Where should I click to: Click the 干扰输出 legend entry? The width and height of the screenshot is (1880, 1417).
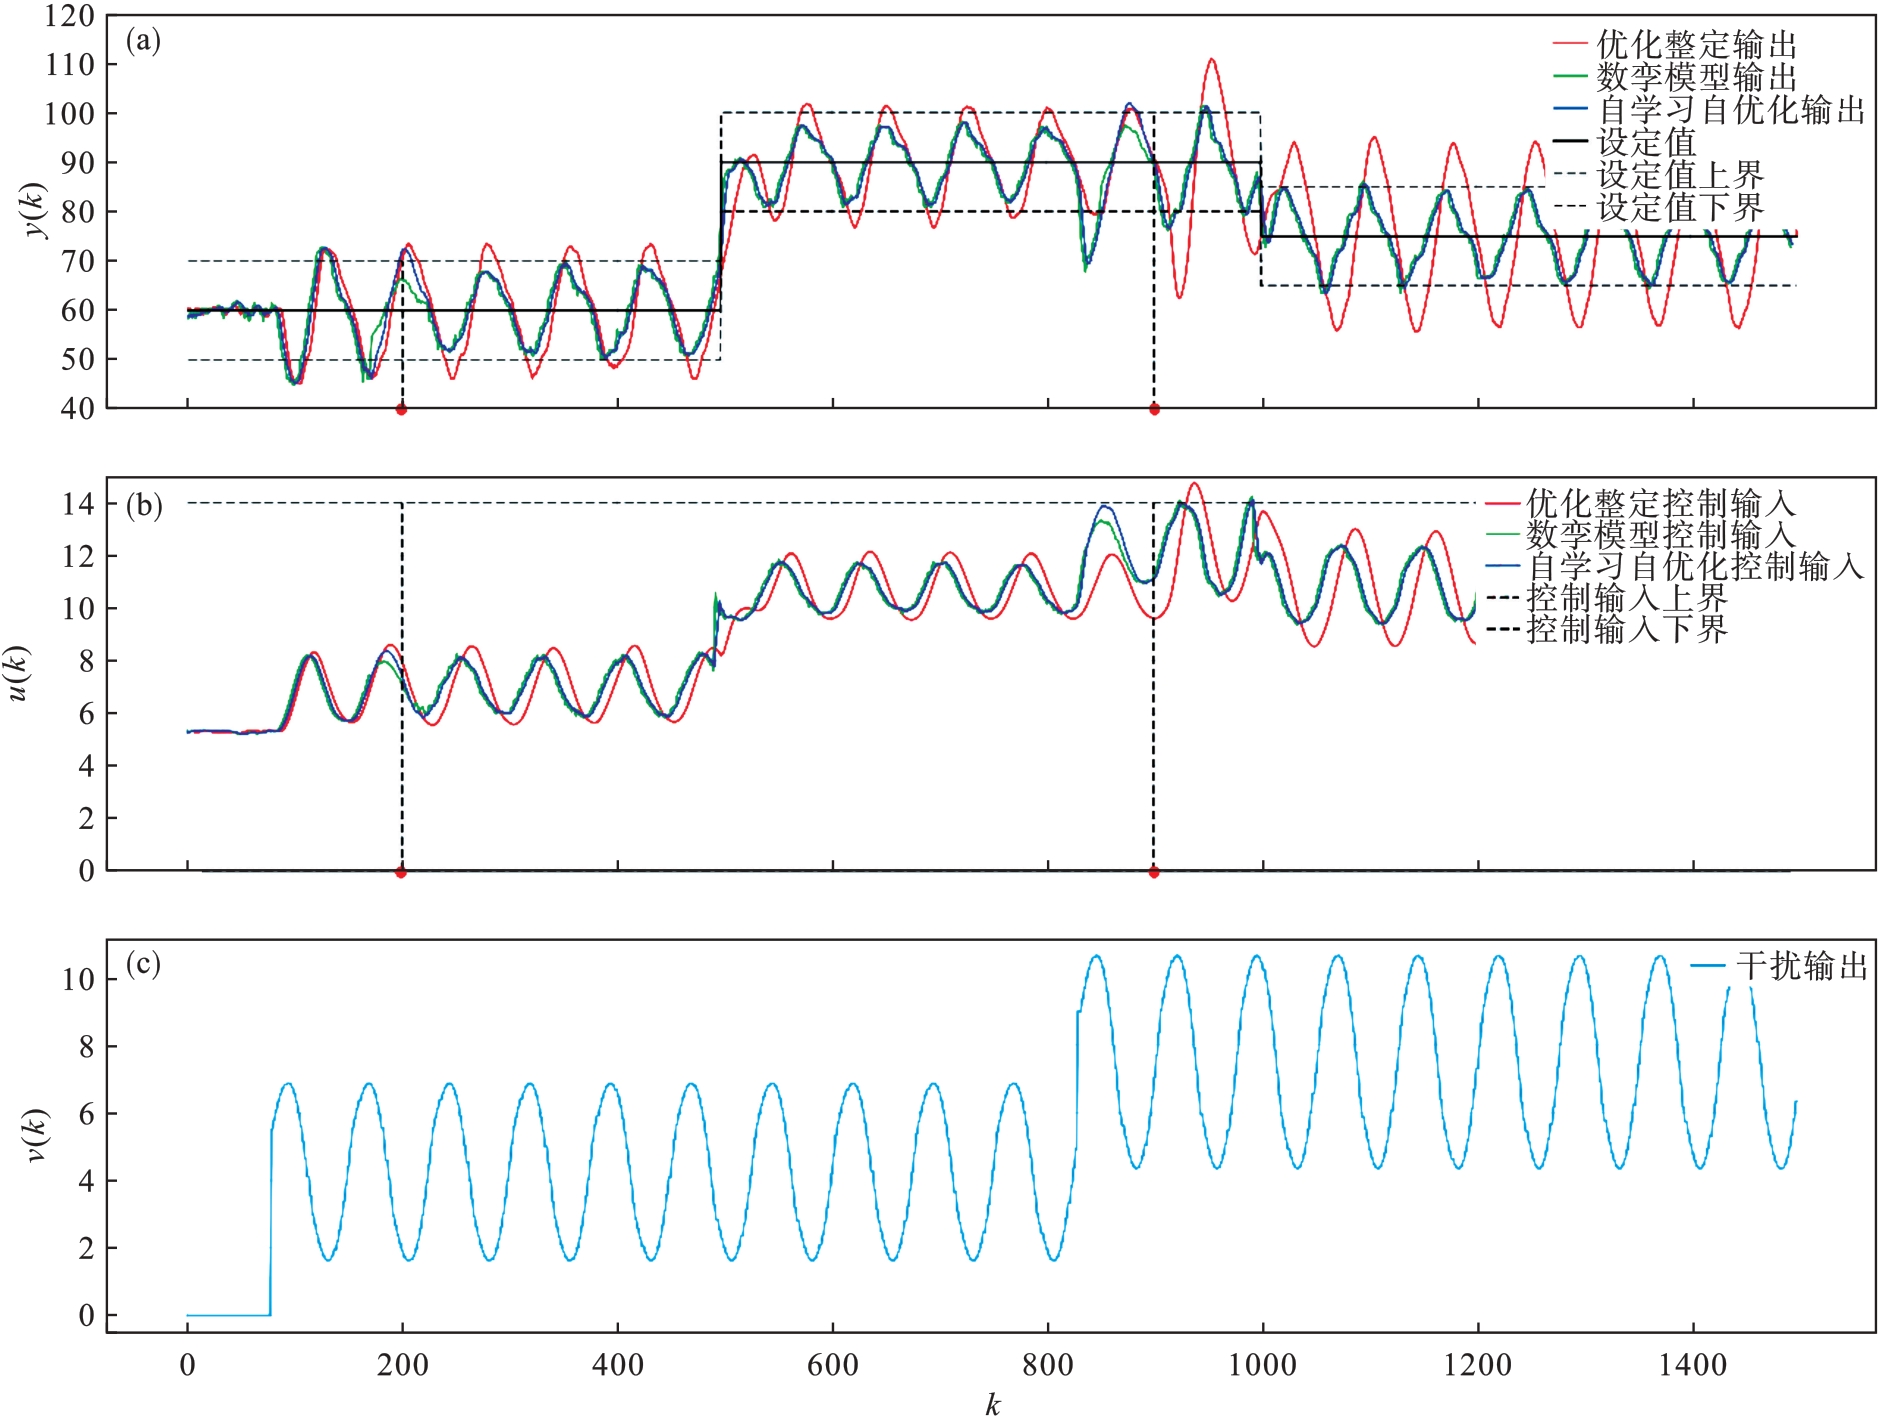pos(1802,966)
